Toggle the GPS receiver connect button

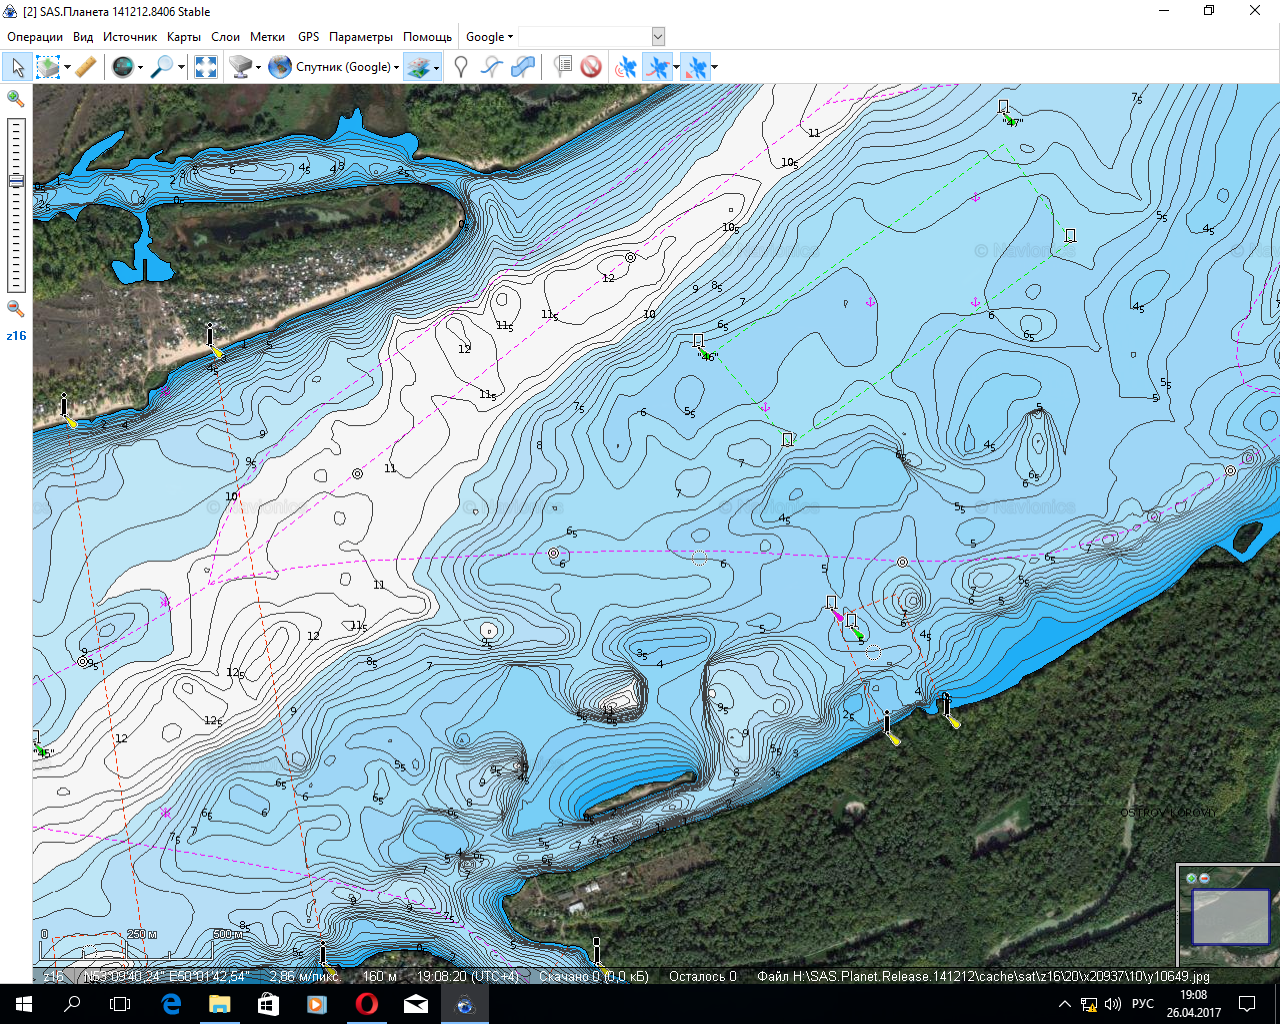click(627, 67)
